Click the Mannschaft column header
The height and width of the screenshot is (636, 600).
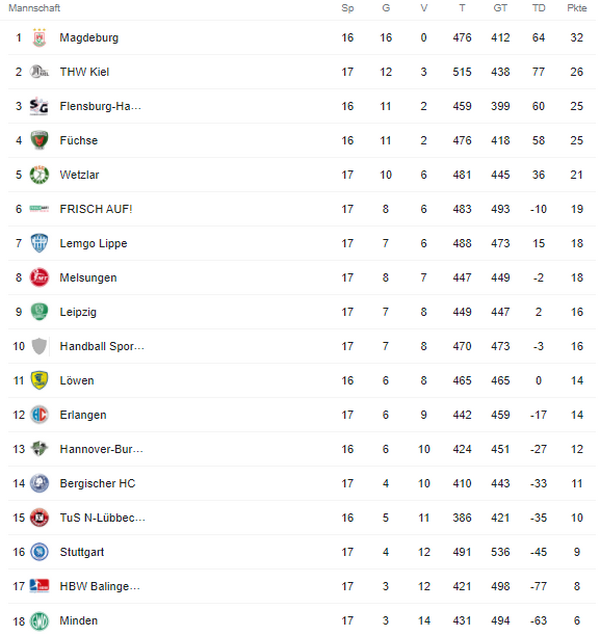34,8
